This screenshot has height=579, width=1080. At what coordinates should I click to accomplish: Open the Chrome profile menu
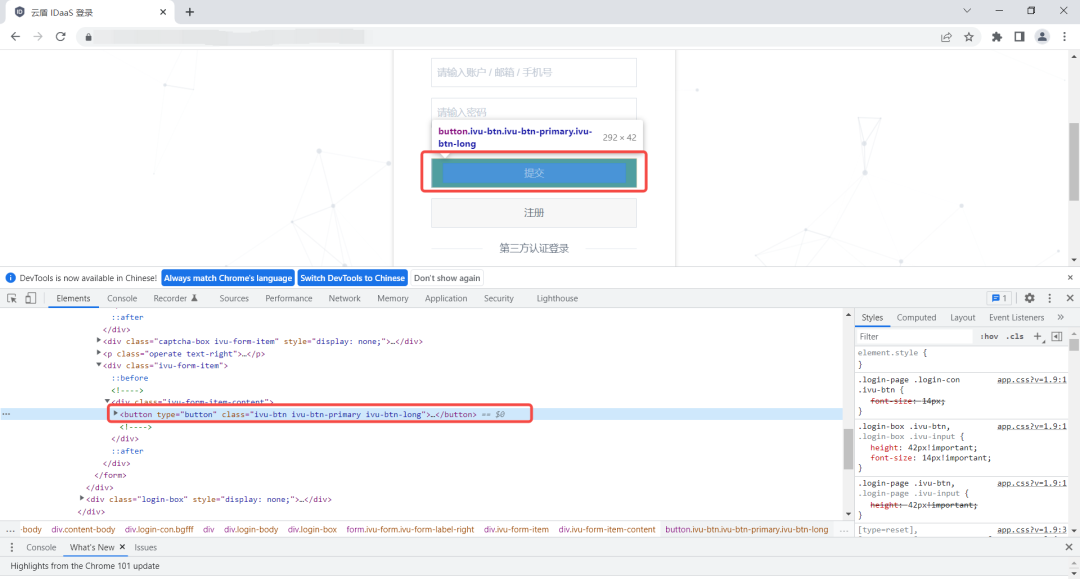click(x=1042, y=37)
